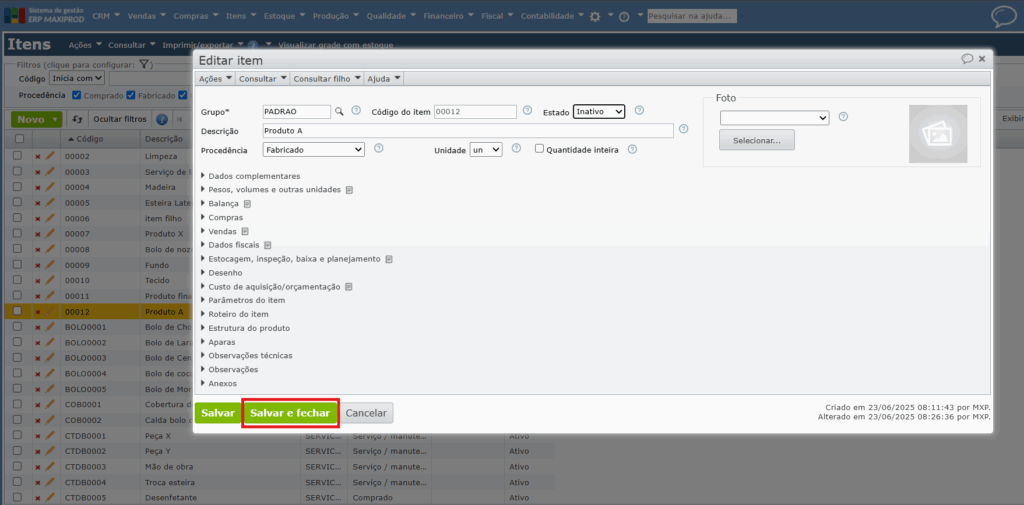Expand Observações técnicas section
The width and height of the screenshot is (1024, 505).
[x=246, y=355]
